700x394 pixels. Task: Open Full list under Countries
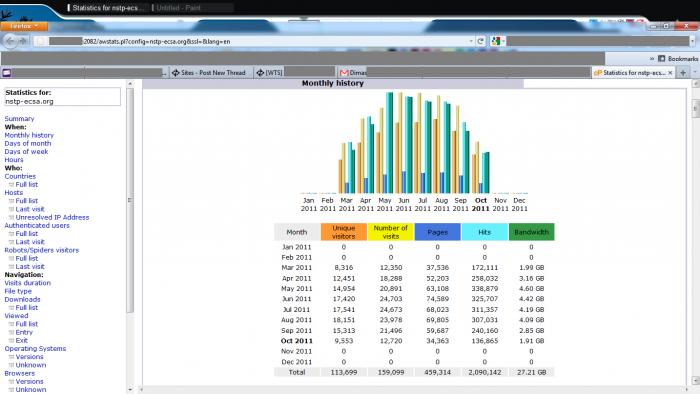(27, 184)
